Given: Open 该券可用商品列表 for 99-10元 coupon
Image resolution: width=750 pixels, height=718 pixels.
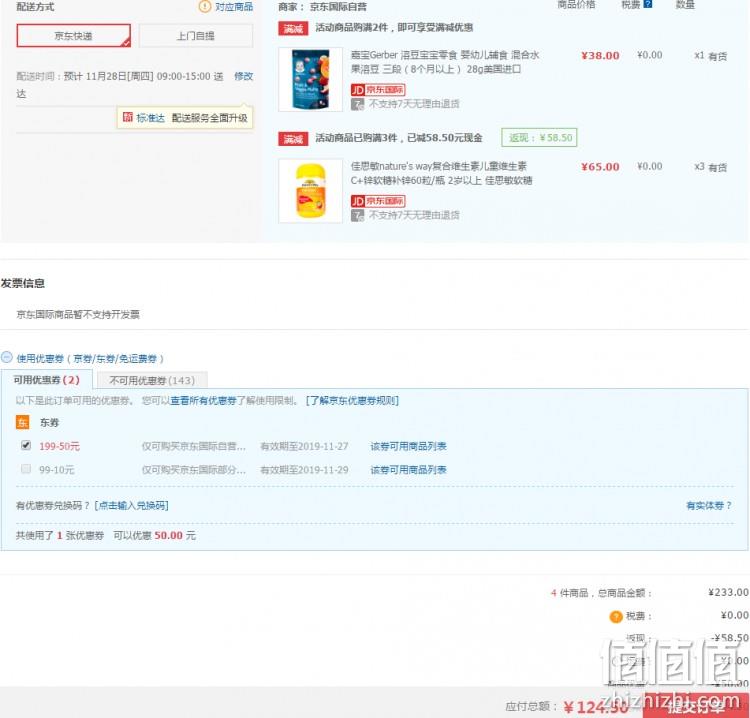Looking at the screenshot, I should 408,470.
